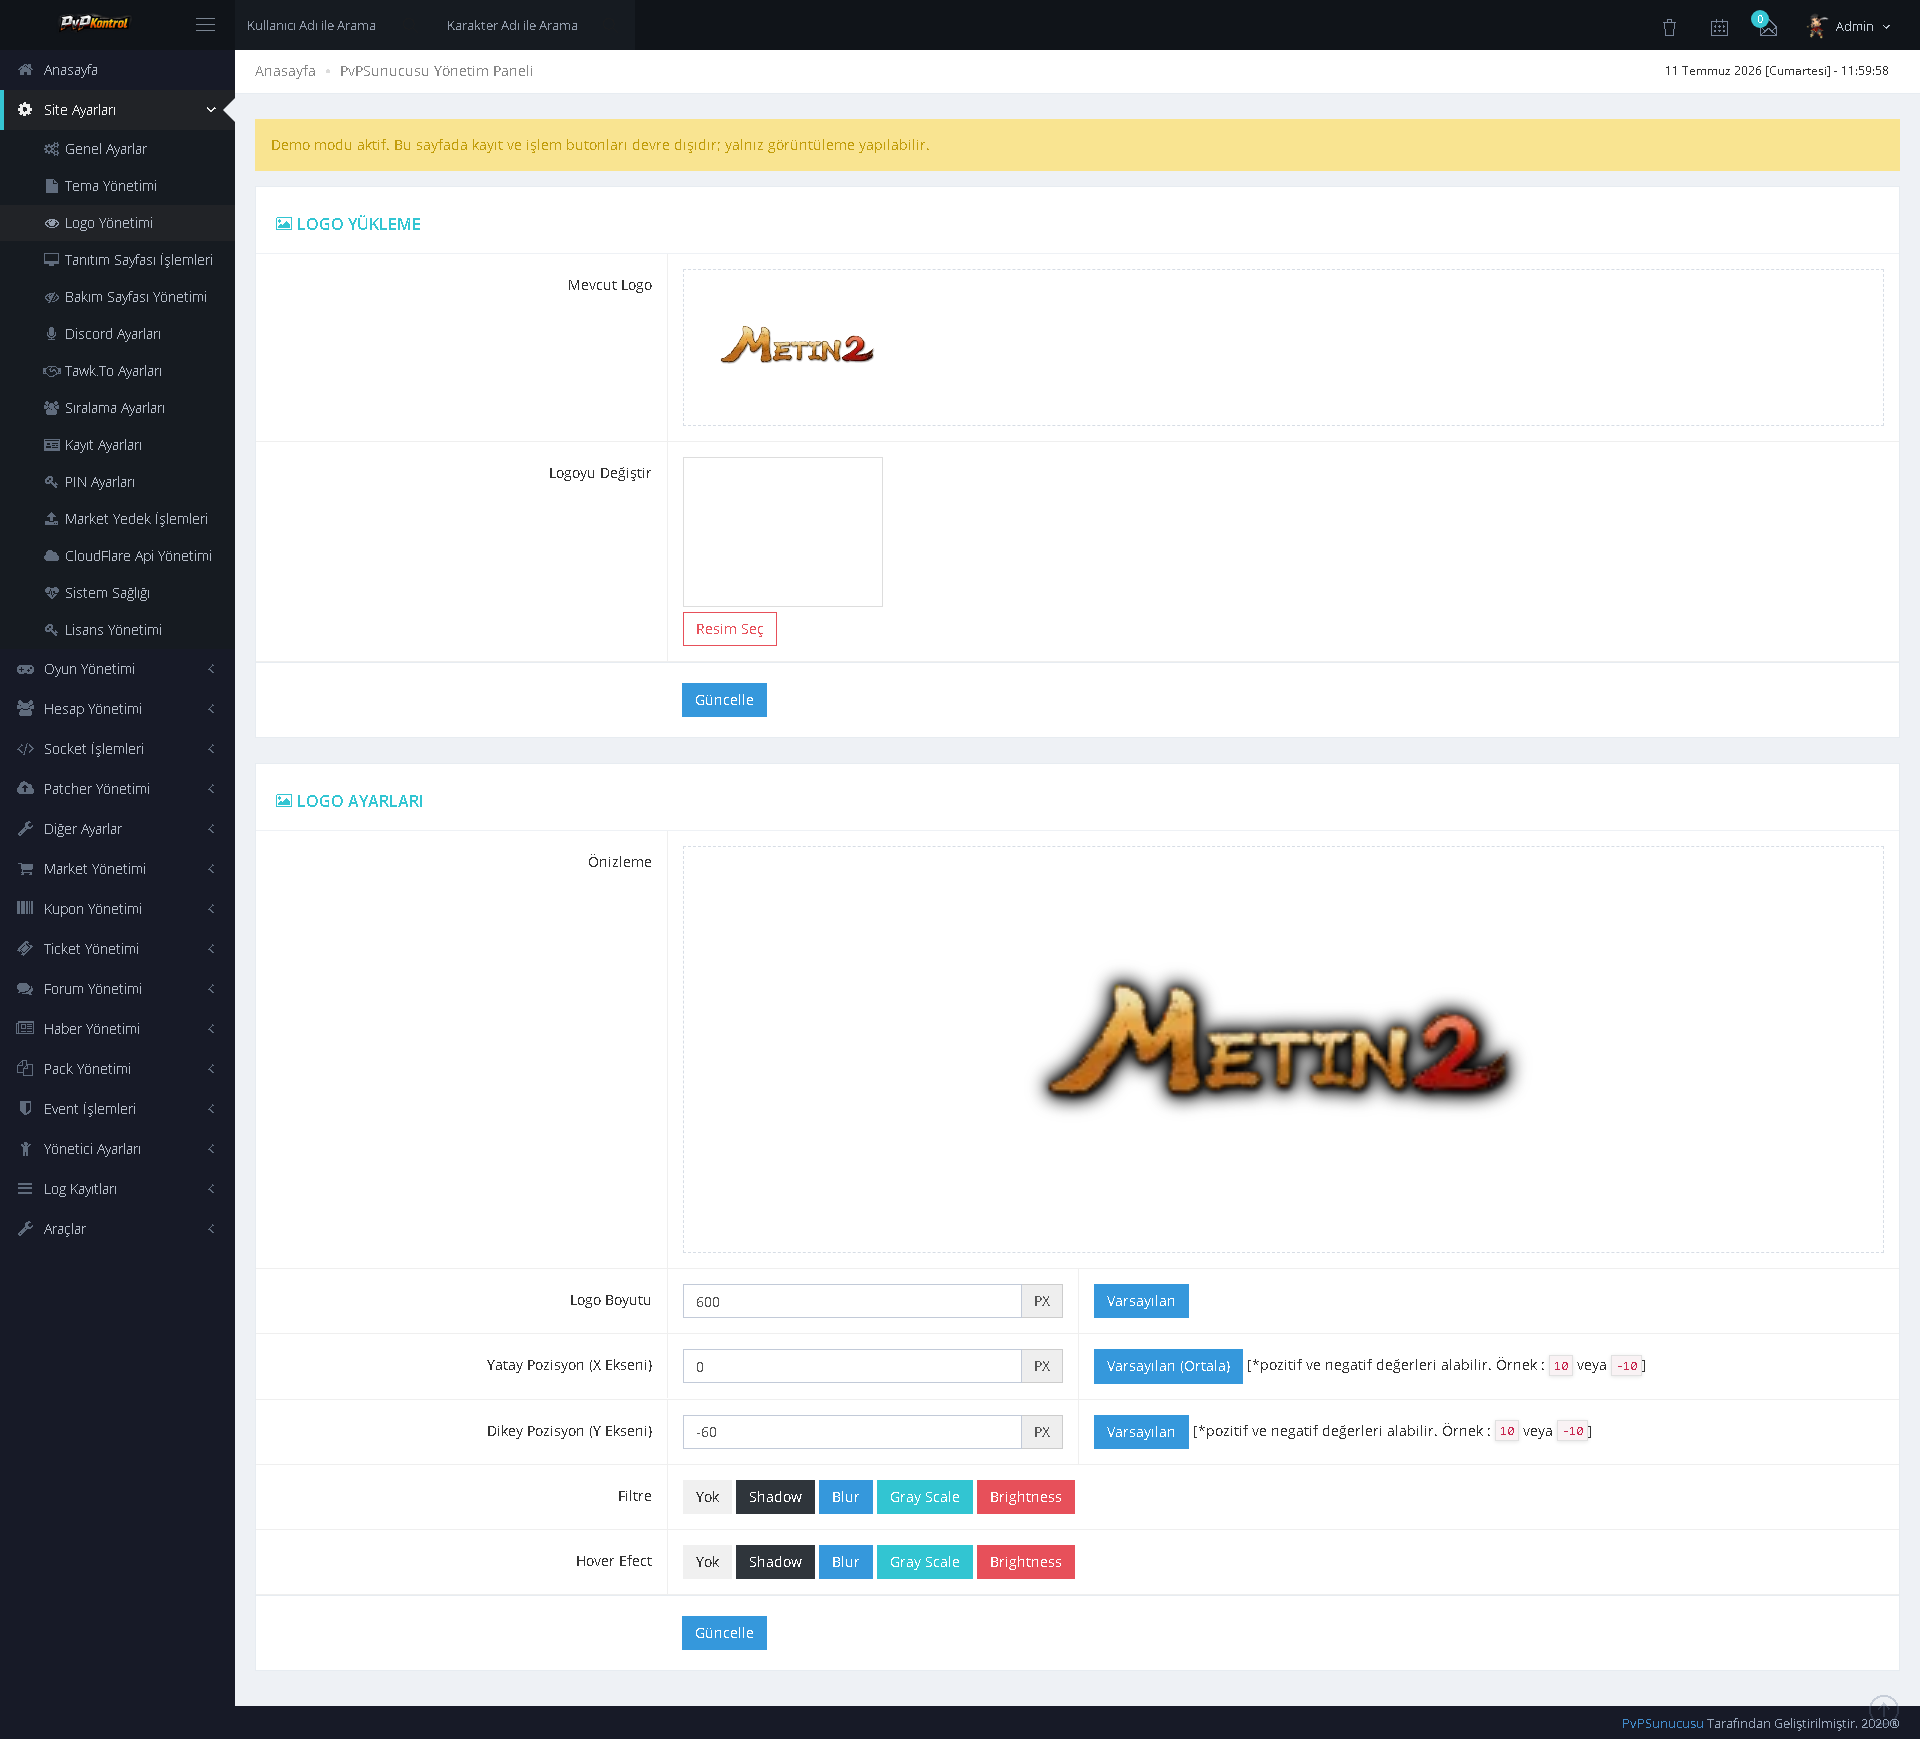
Task: Open the Admin dropdown arrow
Action: pos(1887,27)
